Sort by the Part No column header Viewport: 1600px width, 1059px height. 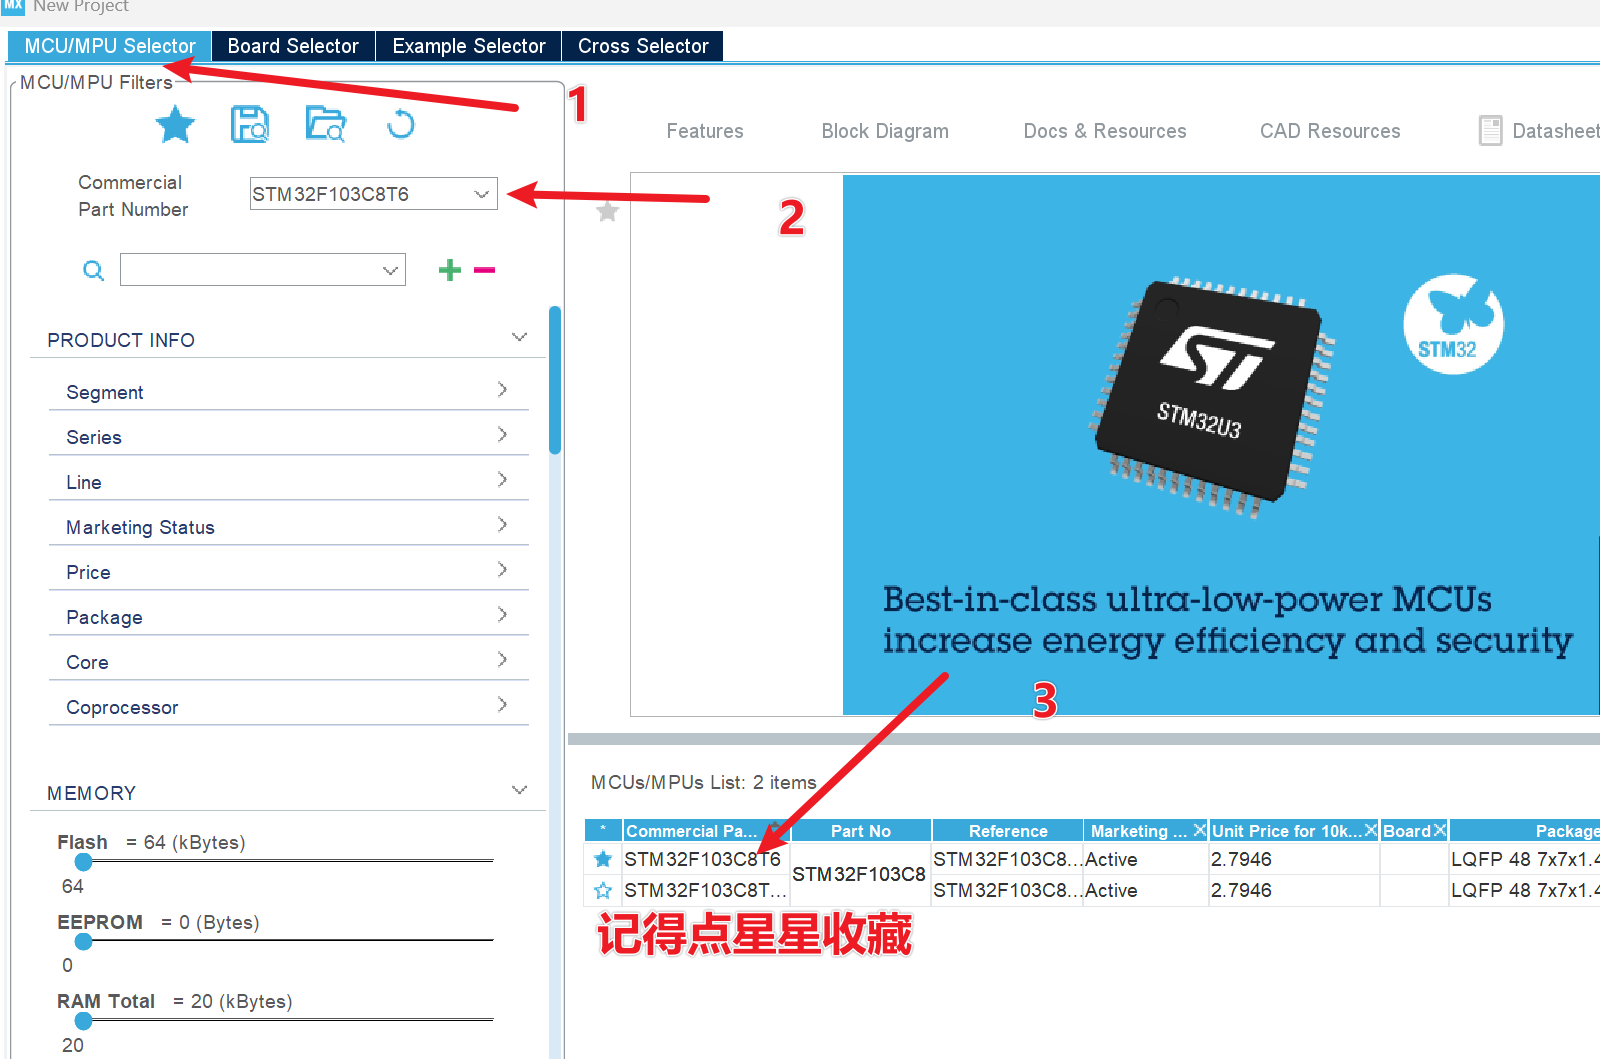pos(861,830)
